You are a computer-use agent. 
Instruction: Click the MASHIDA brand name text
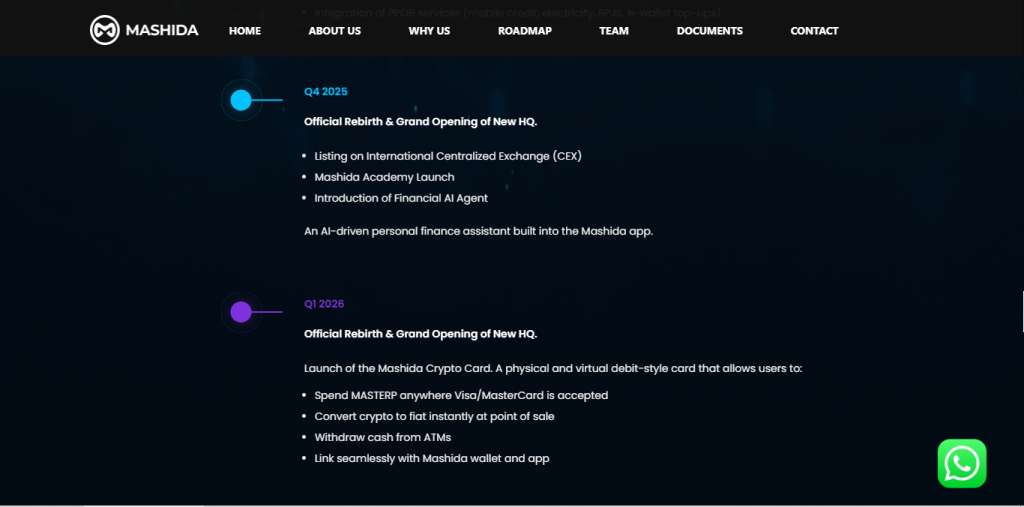(x=162, y=30)
